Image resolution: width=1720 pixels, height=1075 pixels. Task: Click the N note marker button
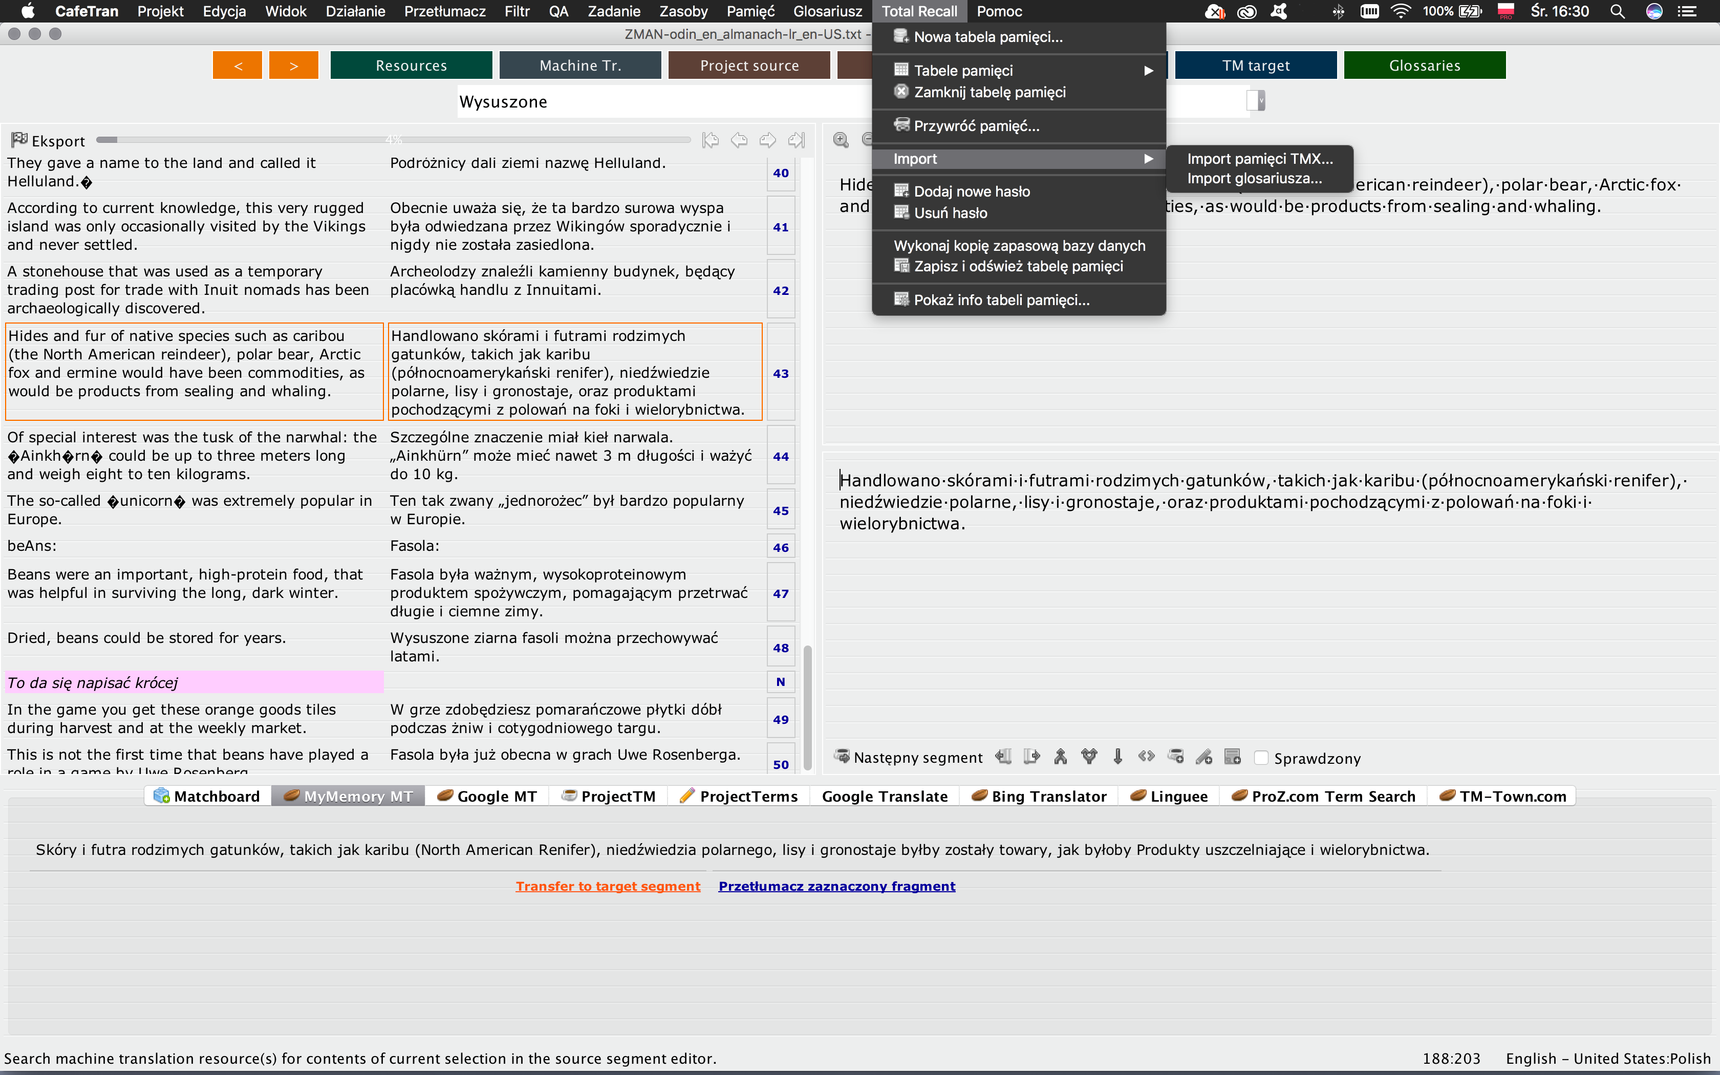781,682
